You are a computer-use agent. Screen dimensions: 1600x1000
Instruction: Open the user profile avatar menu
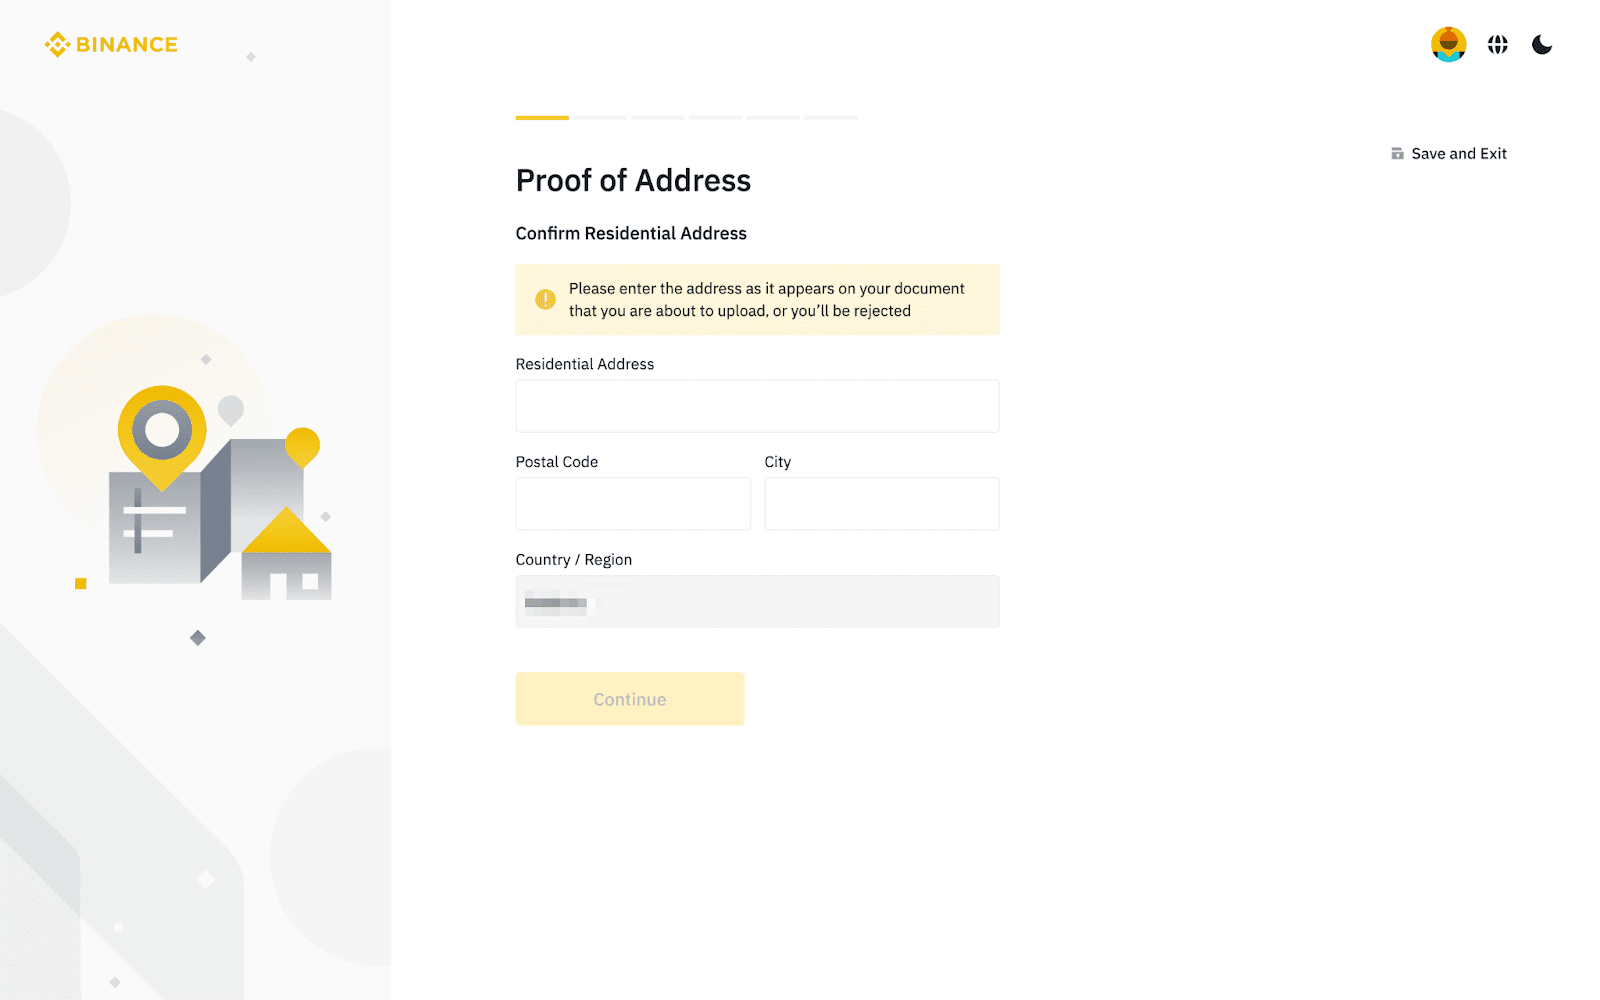click(x=1448, y=45)
